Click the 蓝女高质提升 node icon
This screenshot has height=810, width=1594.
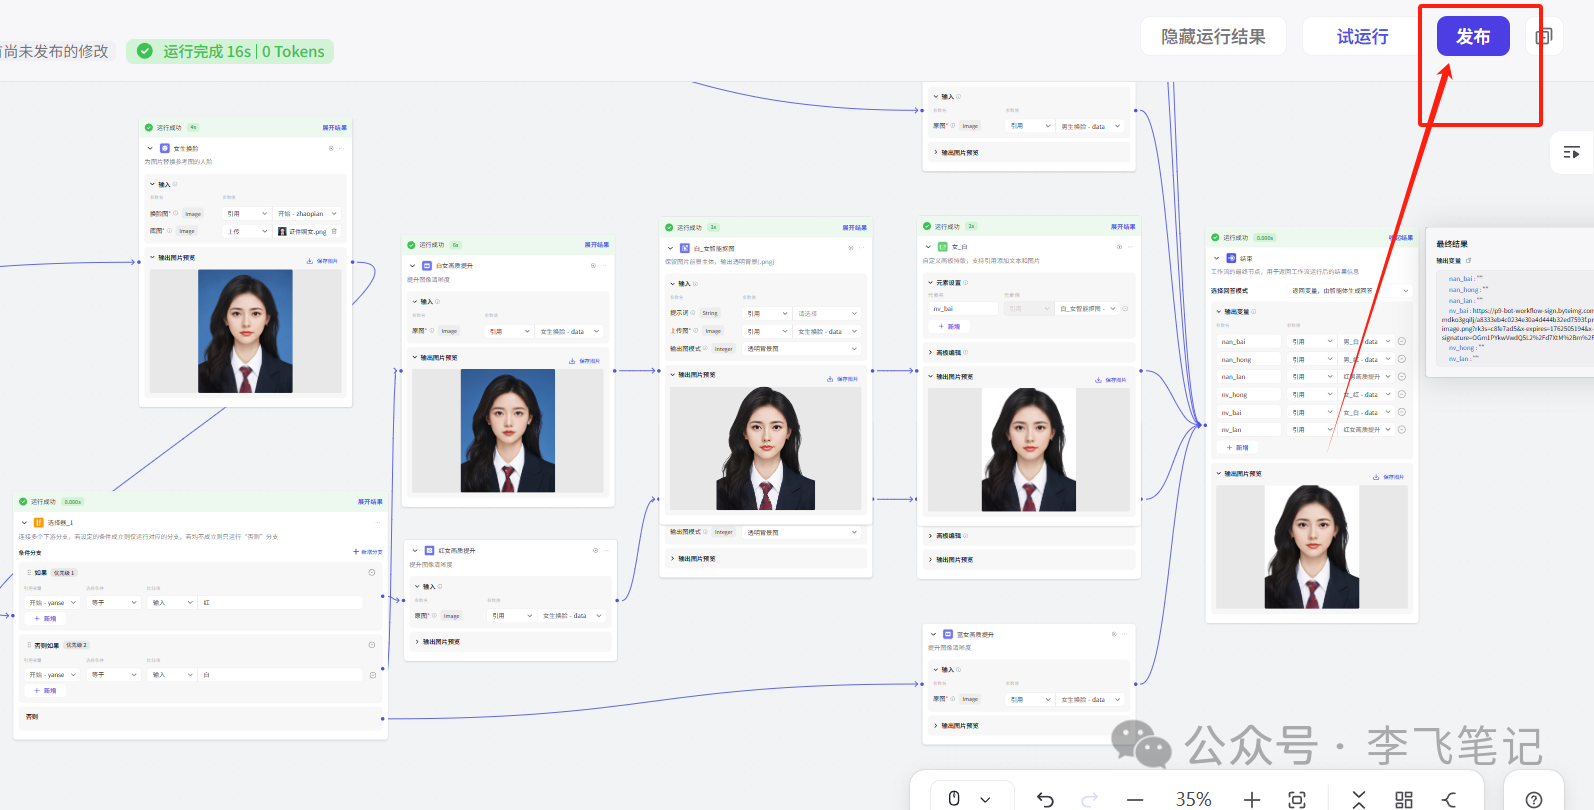(x=948, y=635)
